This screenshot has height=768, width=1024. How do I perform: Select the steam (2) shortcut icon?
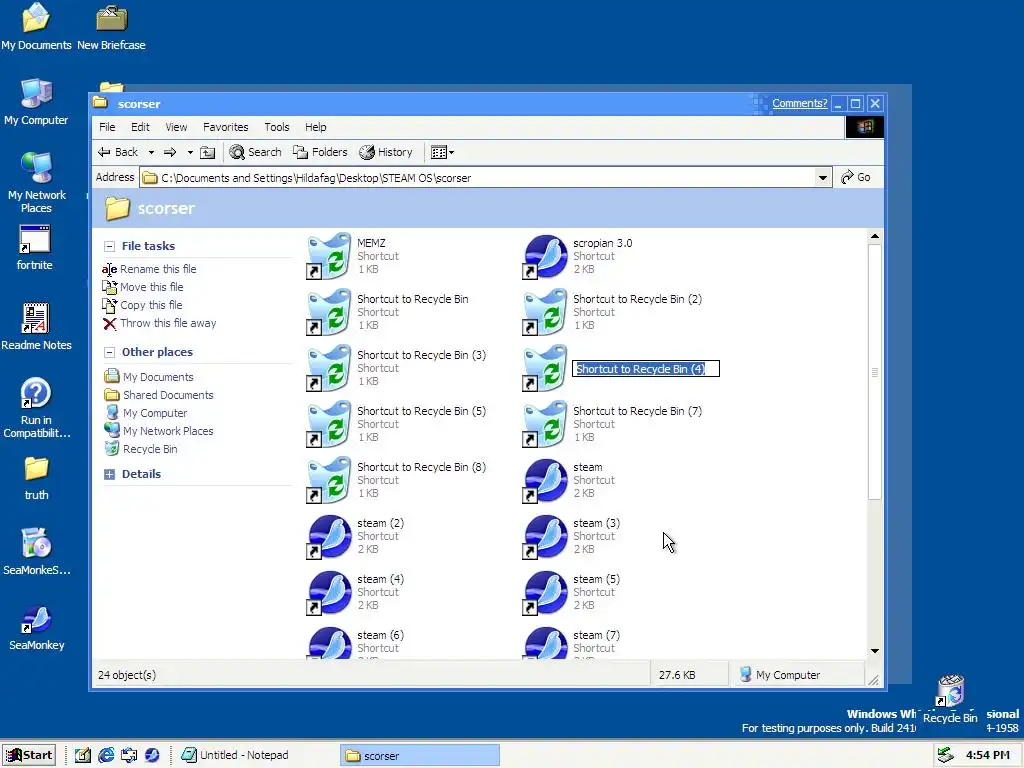[x=328, y=537]
